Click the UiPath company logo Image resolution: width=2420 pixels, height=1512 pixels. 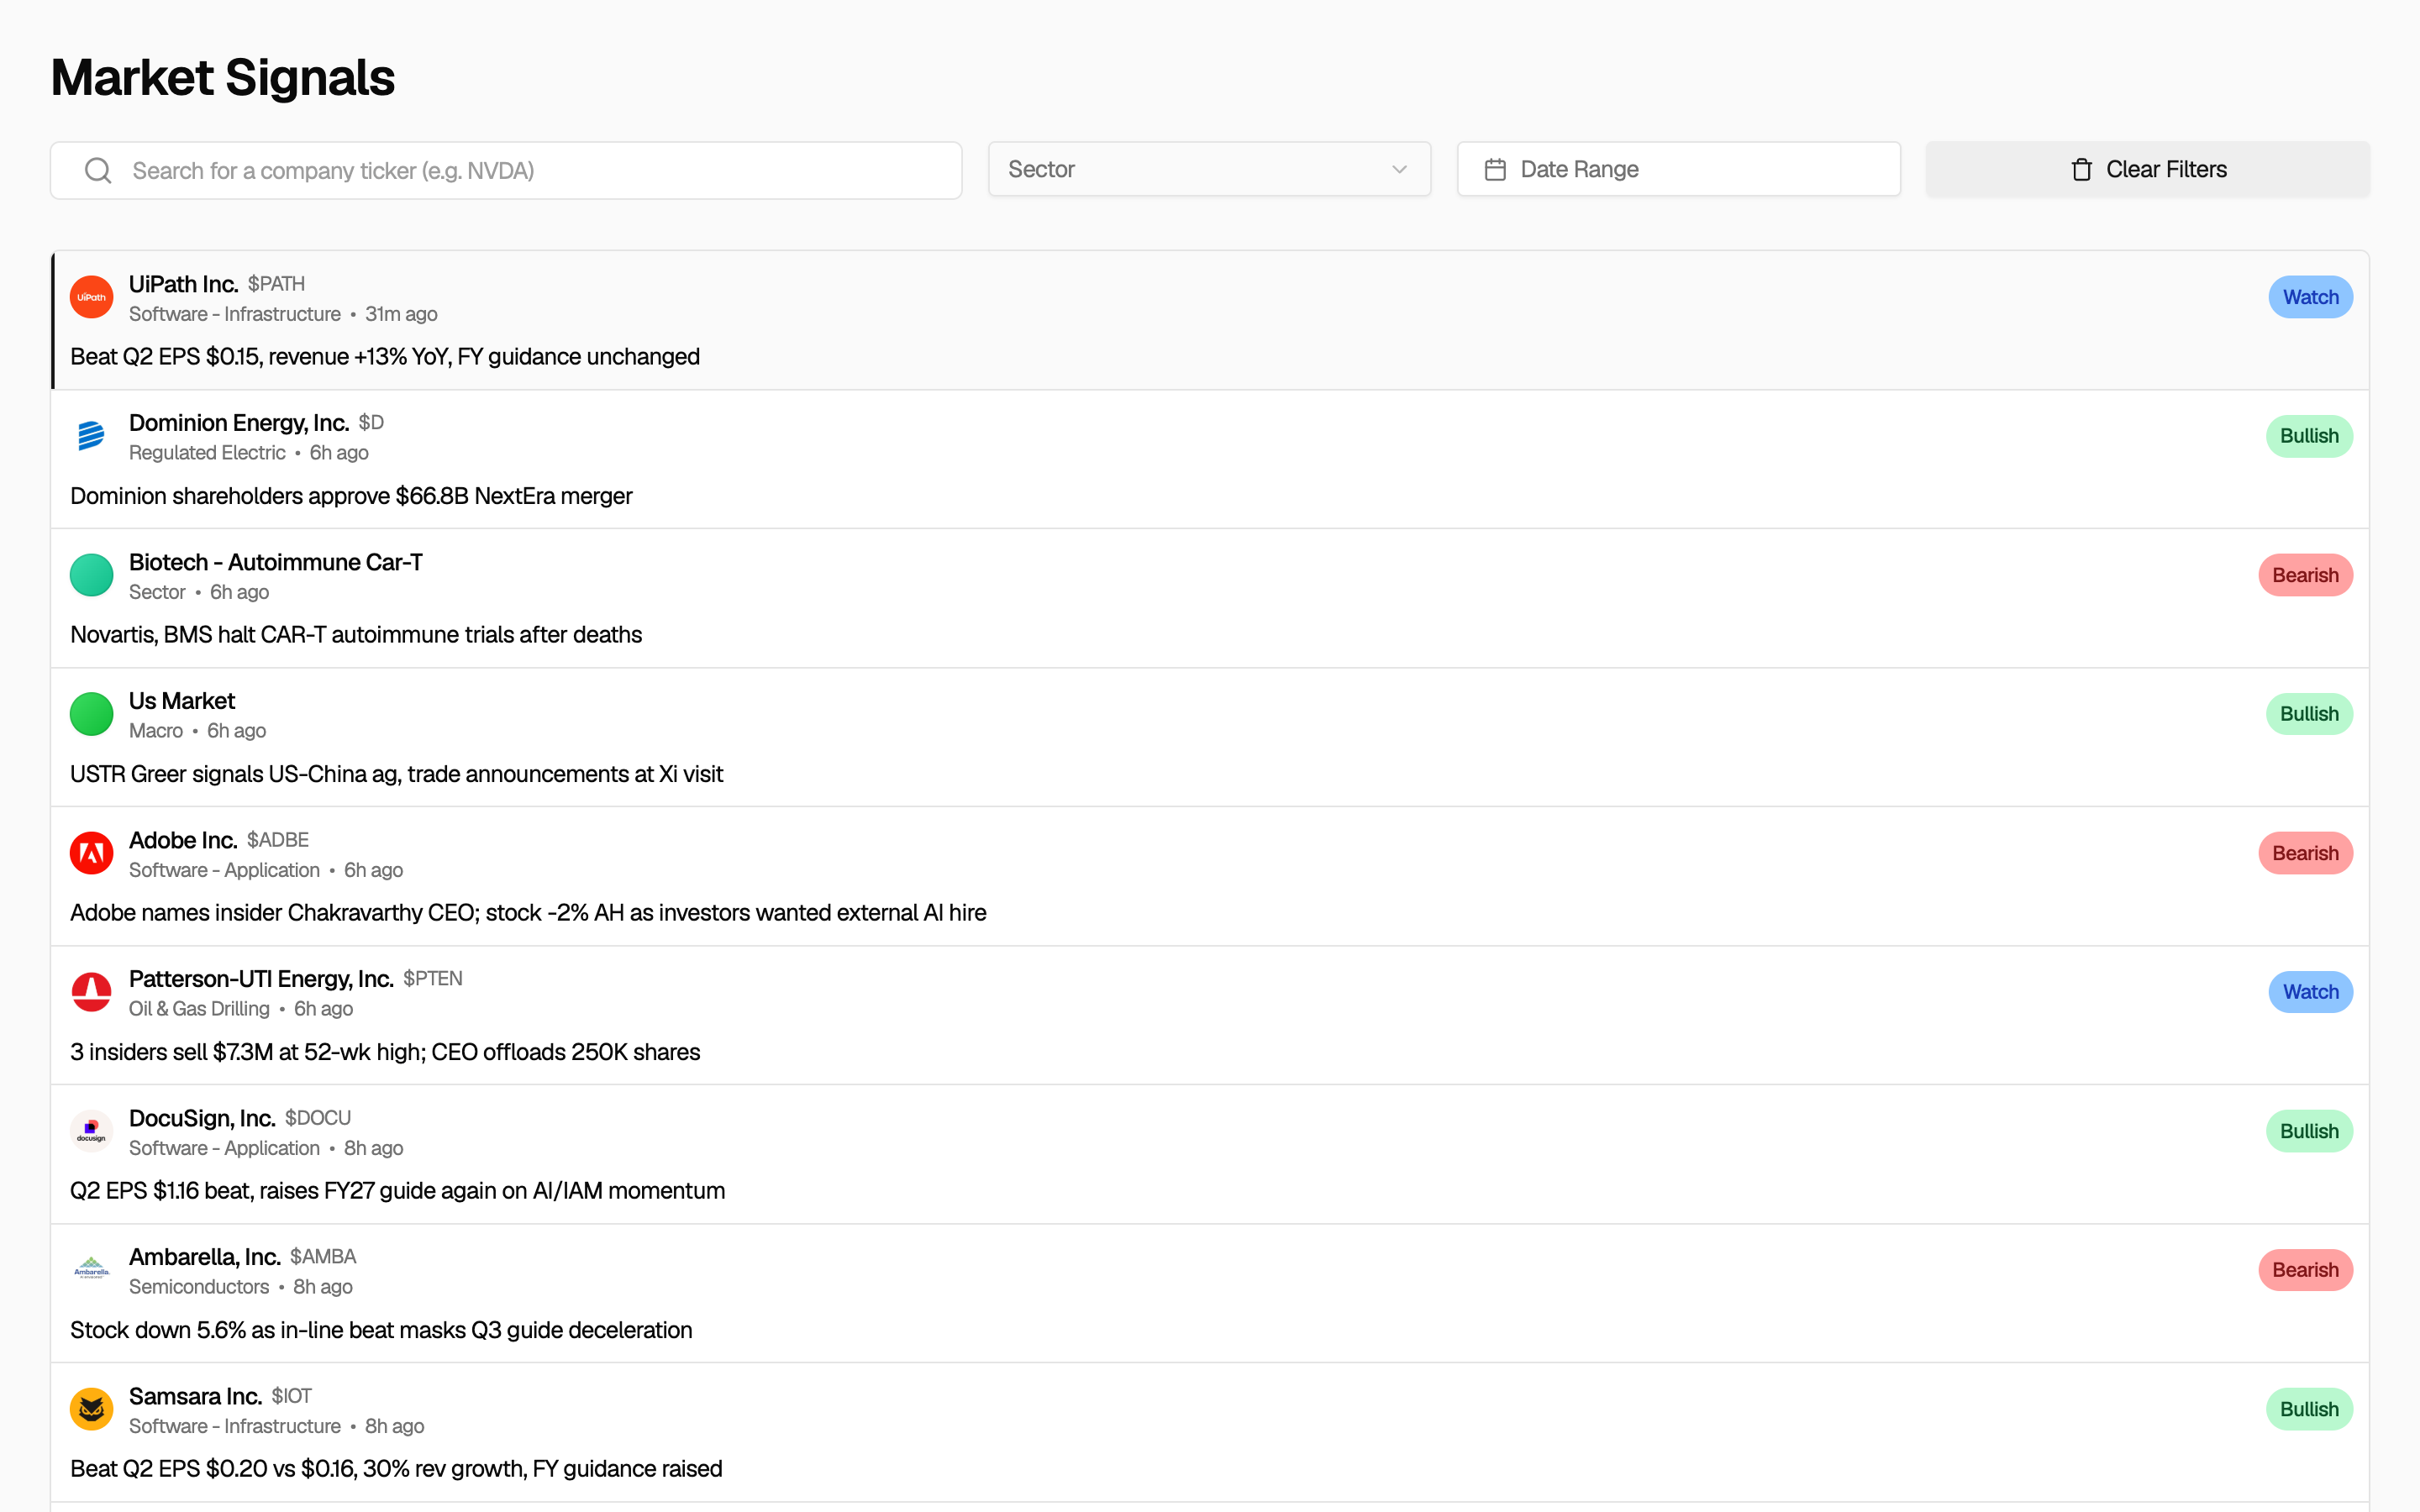pyautogui.click(x=91, y=297)
